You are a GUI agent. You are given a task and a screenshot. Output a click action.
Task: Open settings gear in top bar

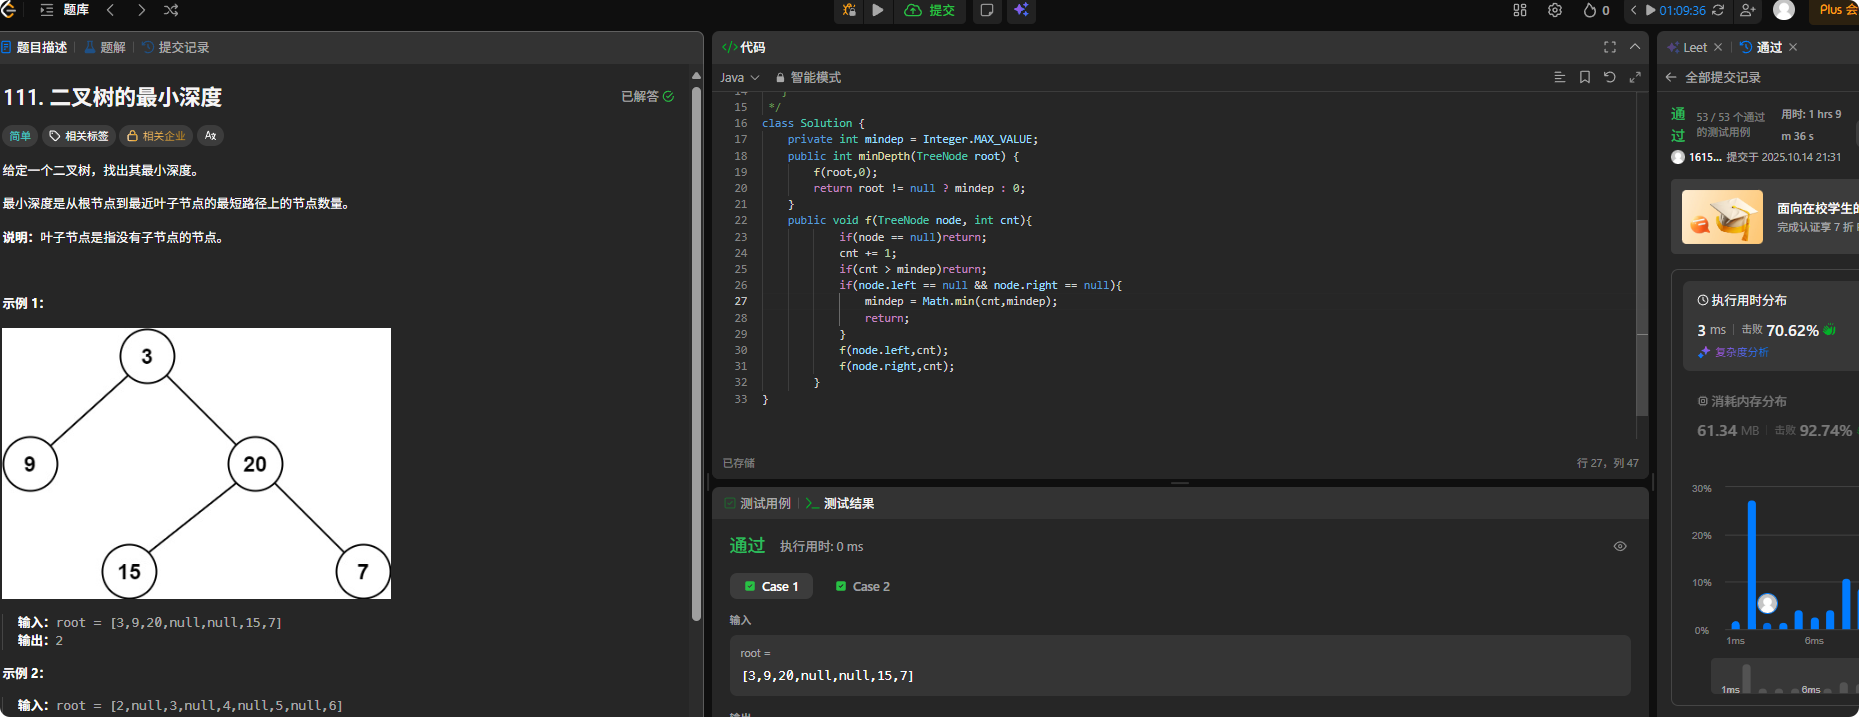[1555, 10]
